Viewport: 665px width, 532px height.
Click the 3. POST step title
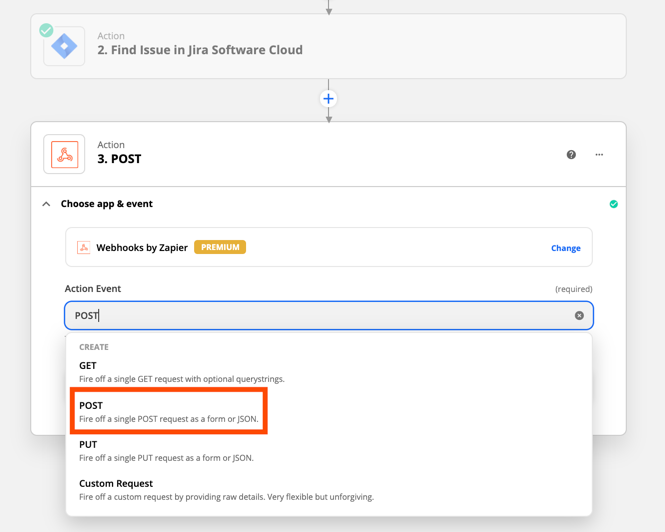[x=119, y=159]
